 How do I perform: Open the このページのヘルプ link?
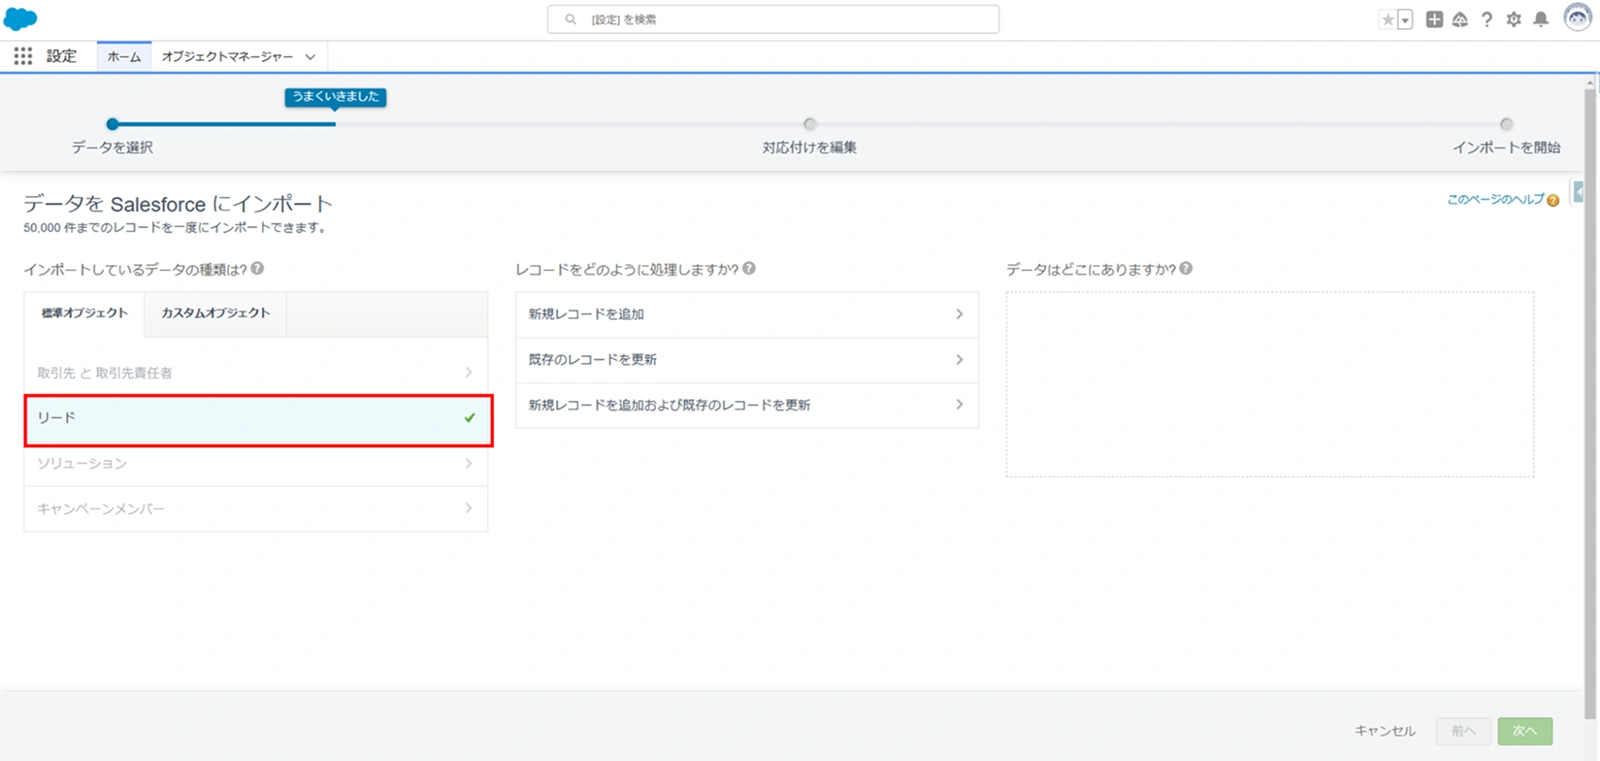[x=1496, y=200]
